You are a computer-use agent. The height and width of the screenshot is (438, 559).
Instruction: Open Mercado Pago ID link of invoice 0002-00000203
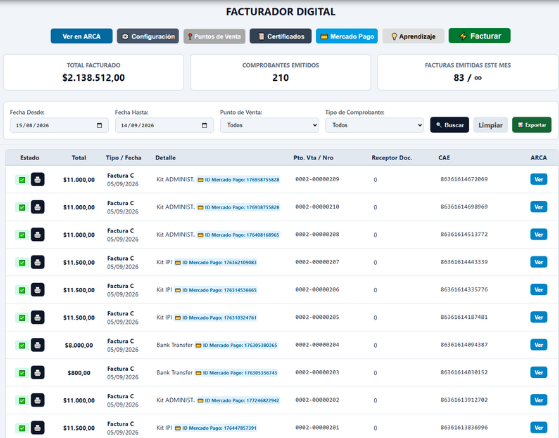click(x=236, y=373)
